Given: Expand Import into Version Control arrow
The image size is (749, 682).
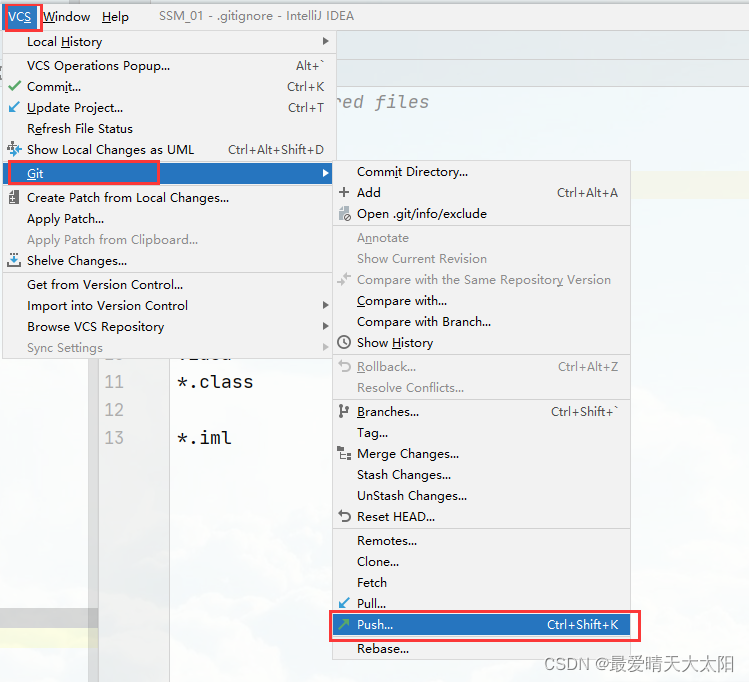Looking at the screenshot, I should [x=325, y=305].
